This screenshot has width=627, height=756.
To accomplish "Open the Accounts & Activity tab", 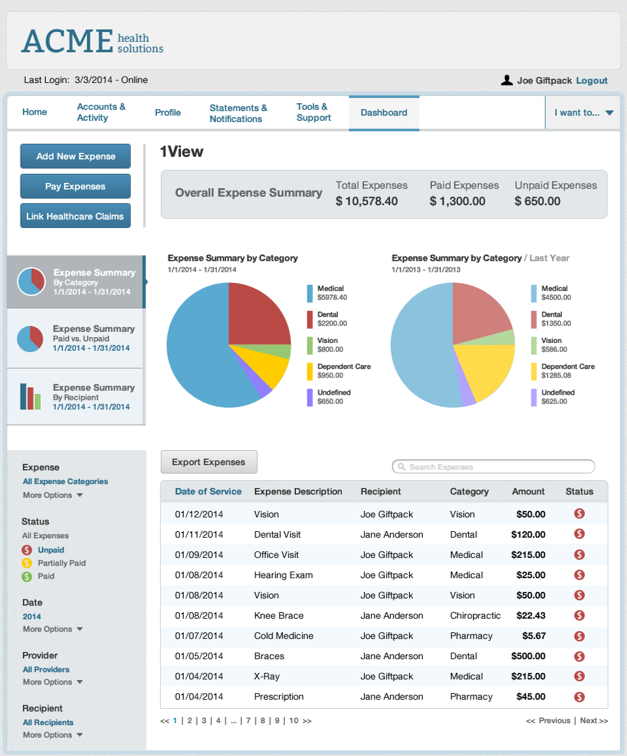I will 101,112.
